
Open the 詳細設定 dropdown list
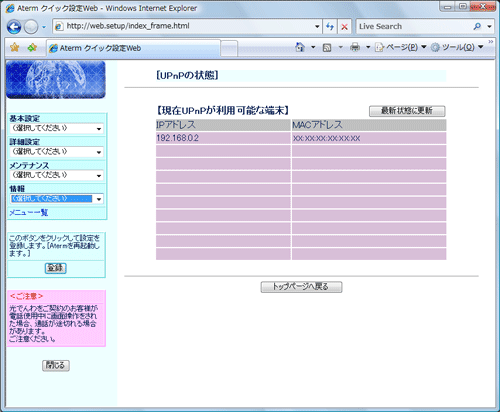[x=56, y=152]
